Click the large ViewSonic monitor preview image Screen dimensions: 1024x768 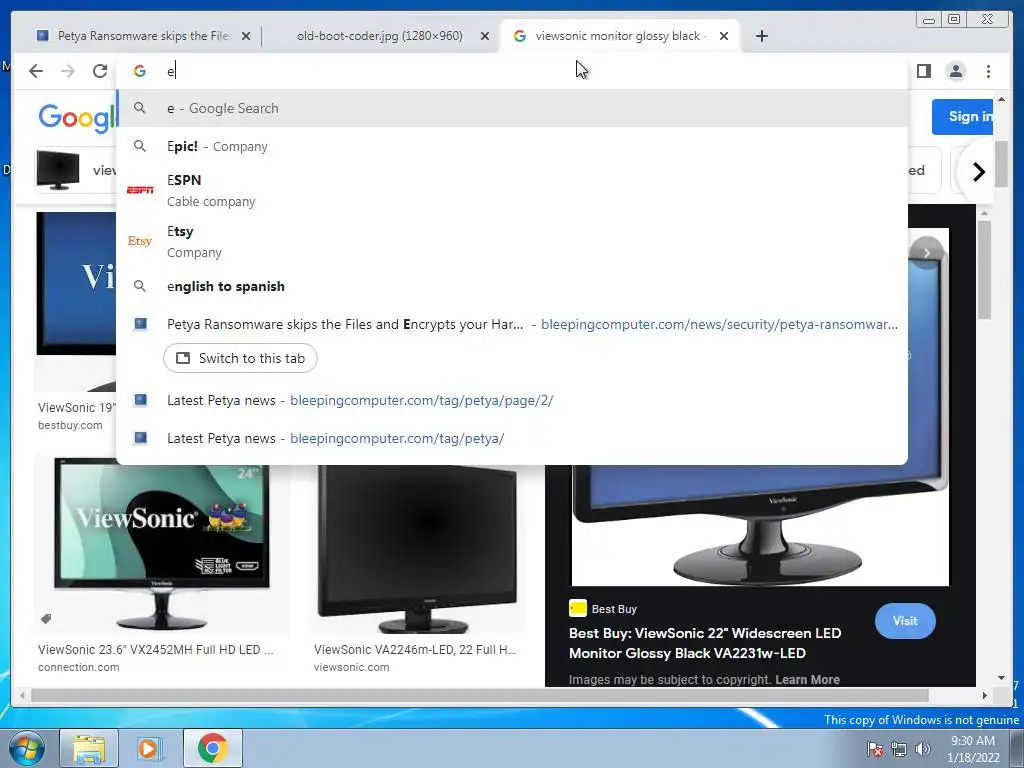(760, 526)
